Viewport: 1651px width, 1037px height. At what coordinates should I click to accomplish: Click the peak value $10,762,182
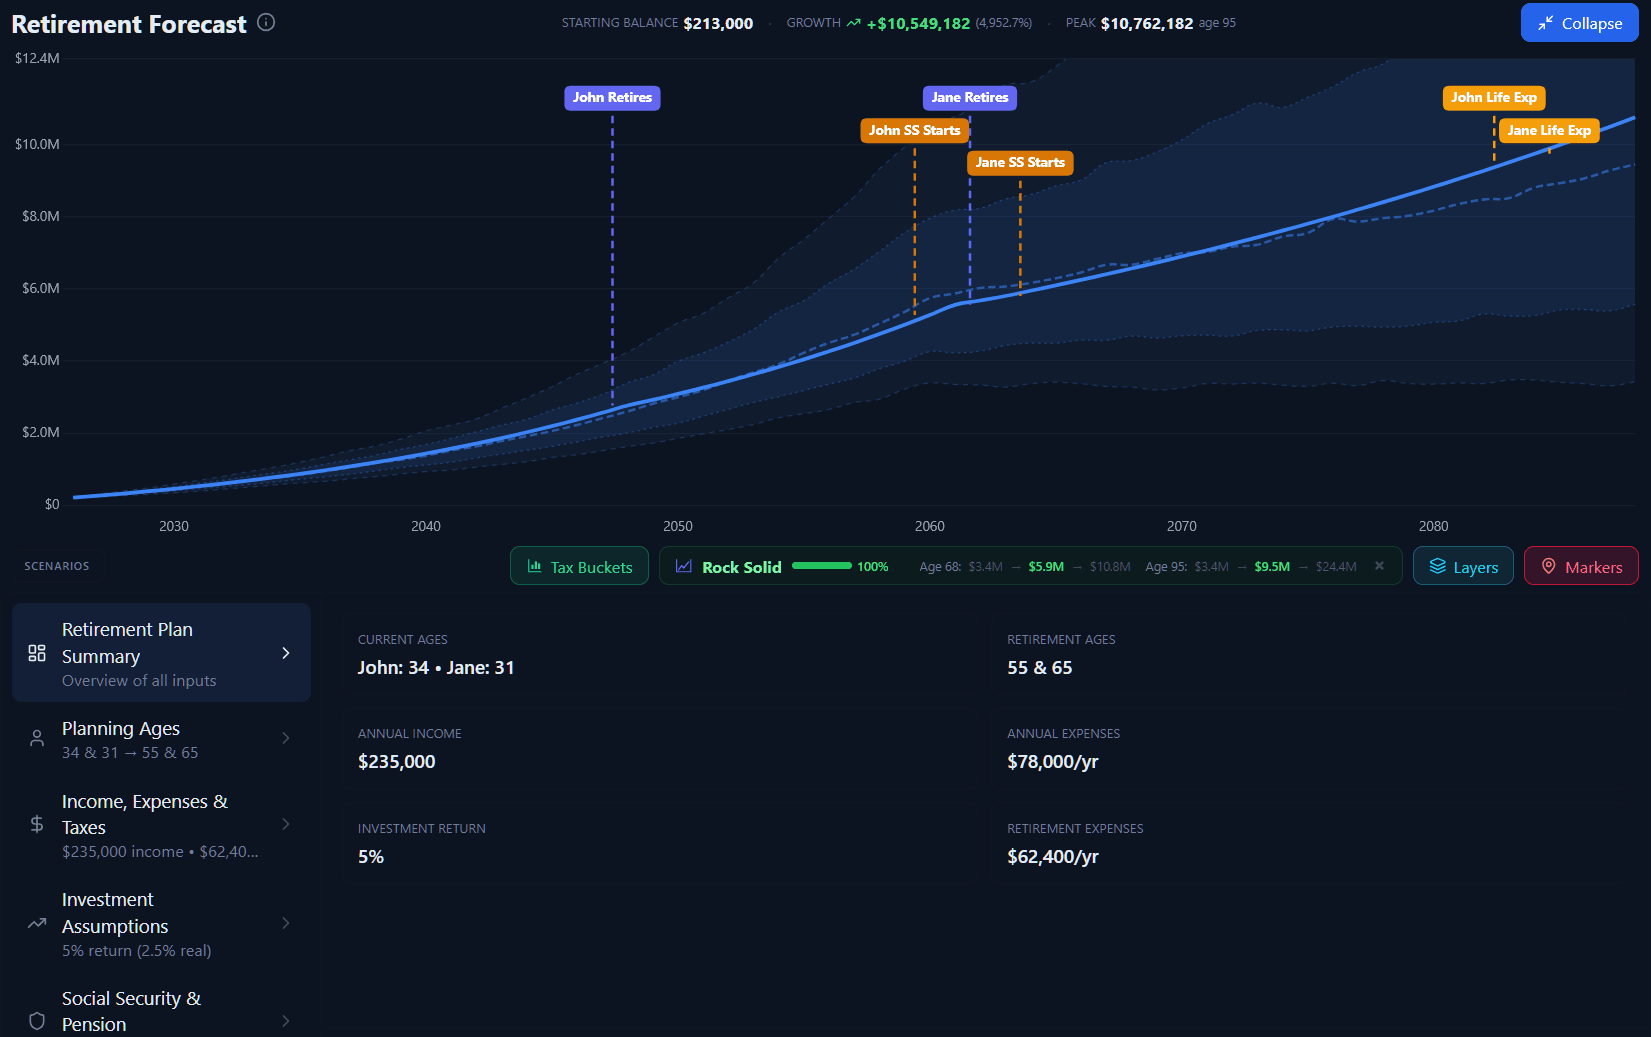pos(1147,23)
